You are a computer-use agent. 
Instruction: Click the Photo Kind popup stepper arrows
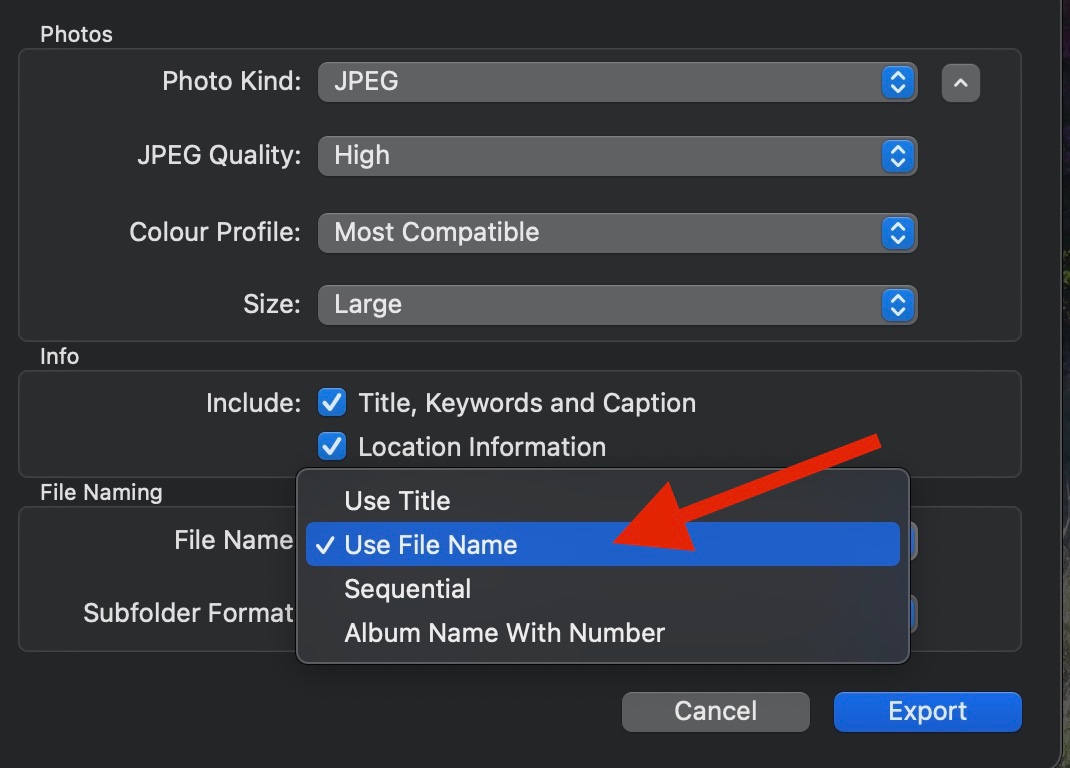click(898, 82)
